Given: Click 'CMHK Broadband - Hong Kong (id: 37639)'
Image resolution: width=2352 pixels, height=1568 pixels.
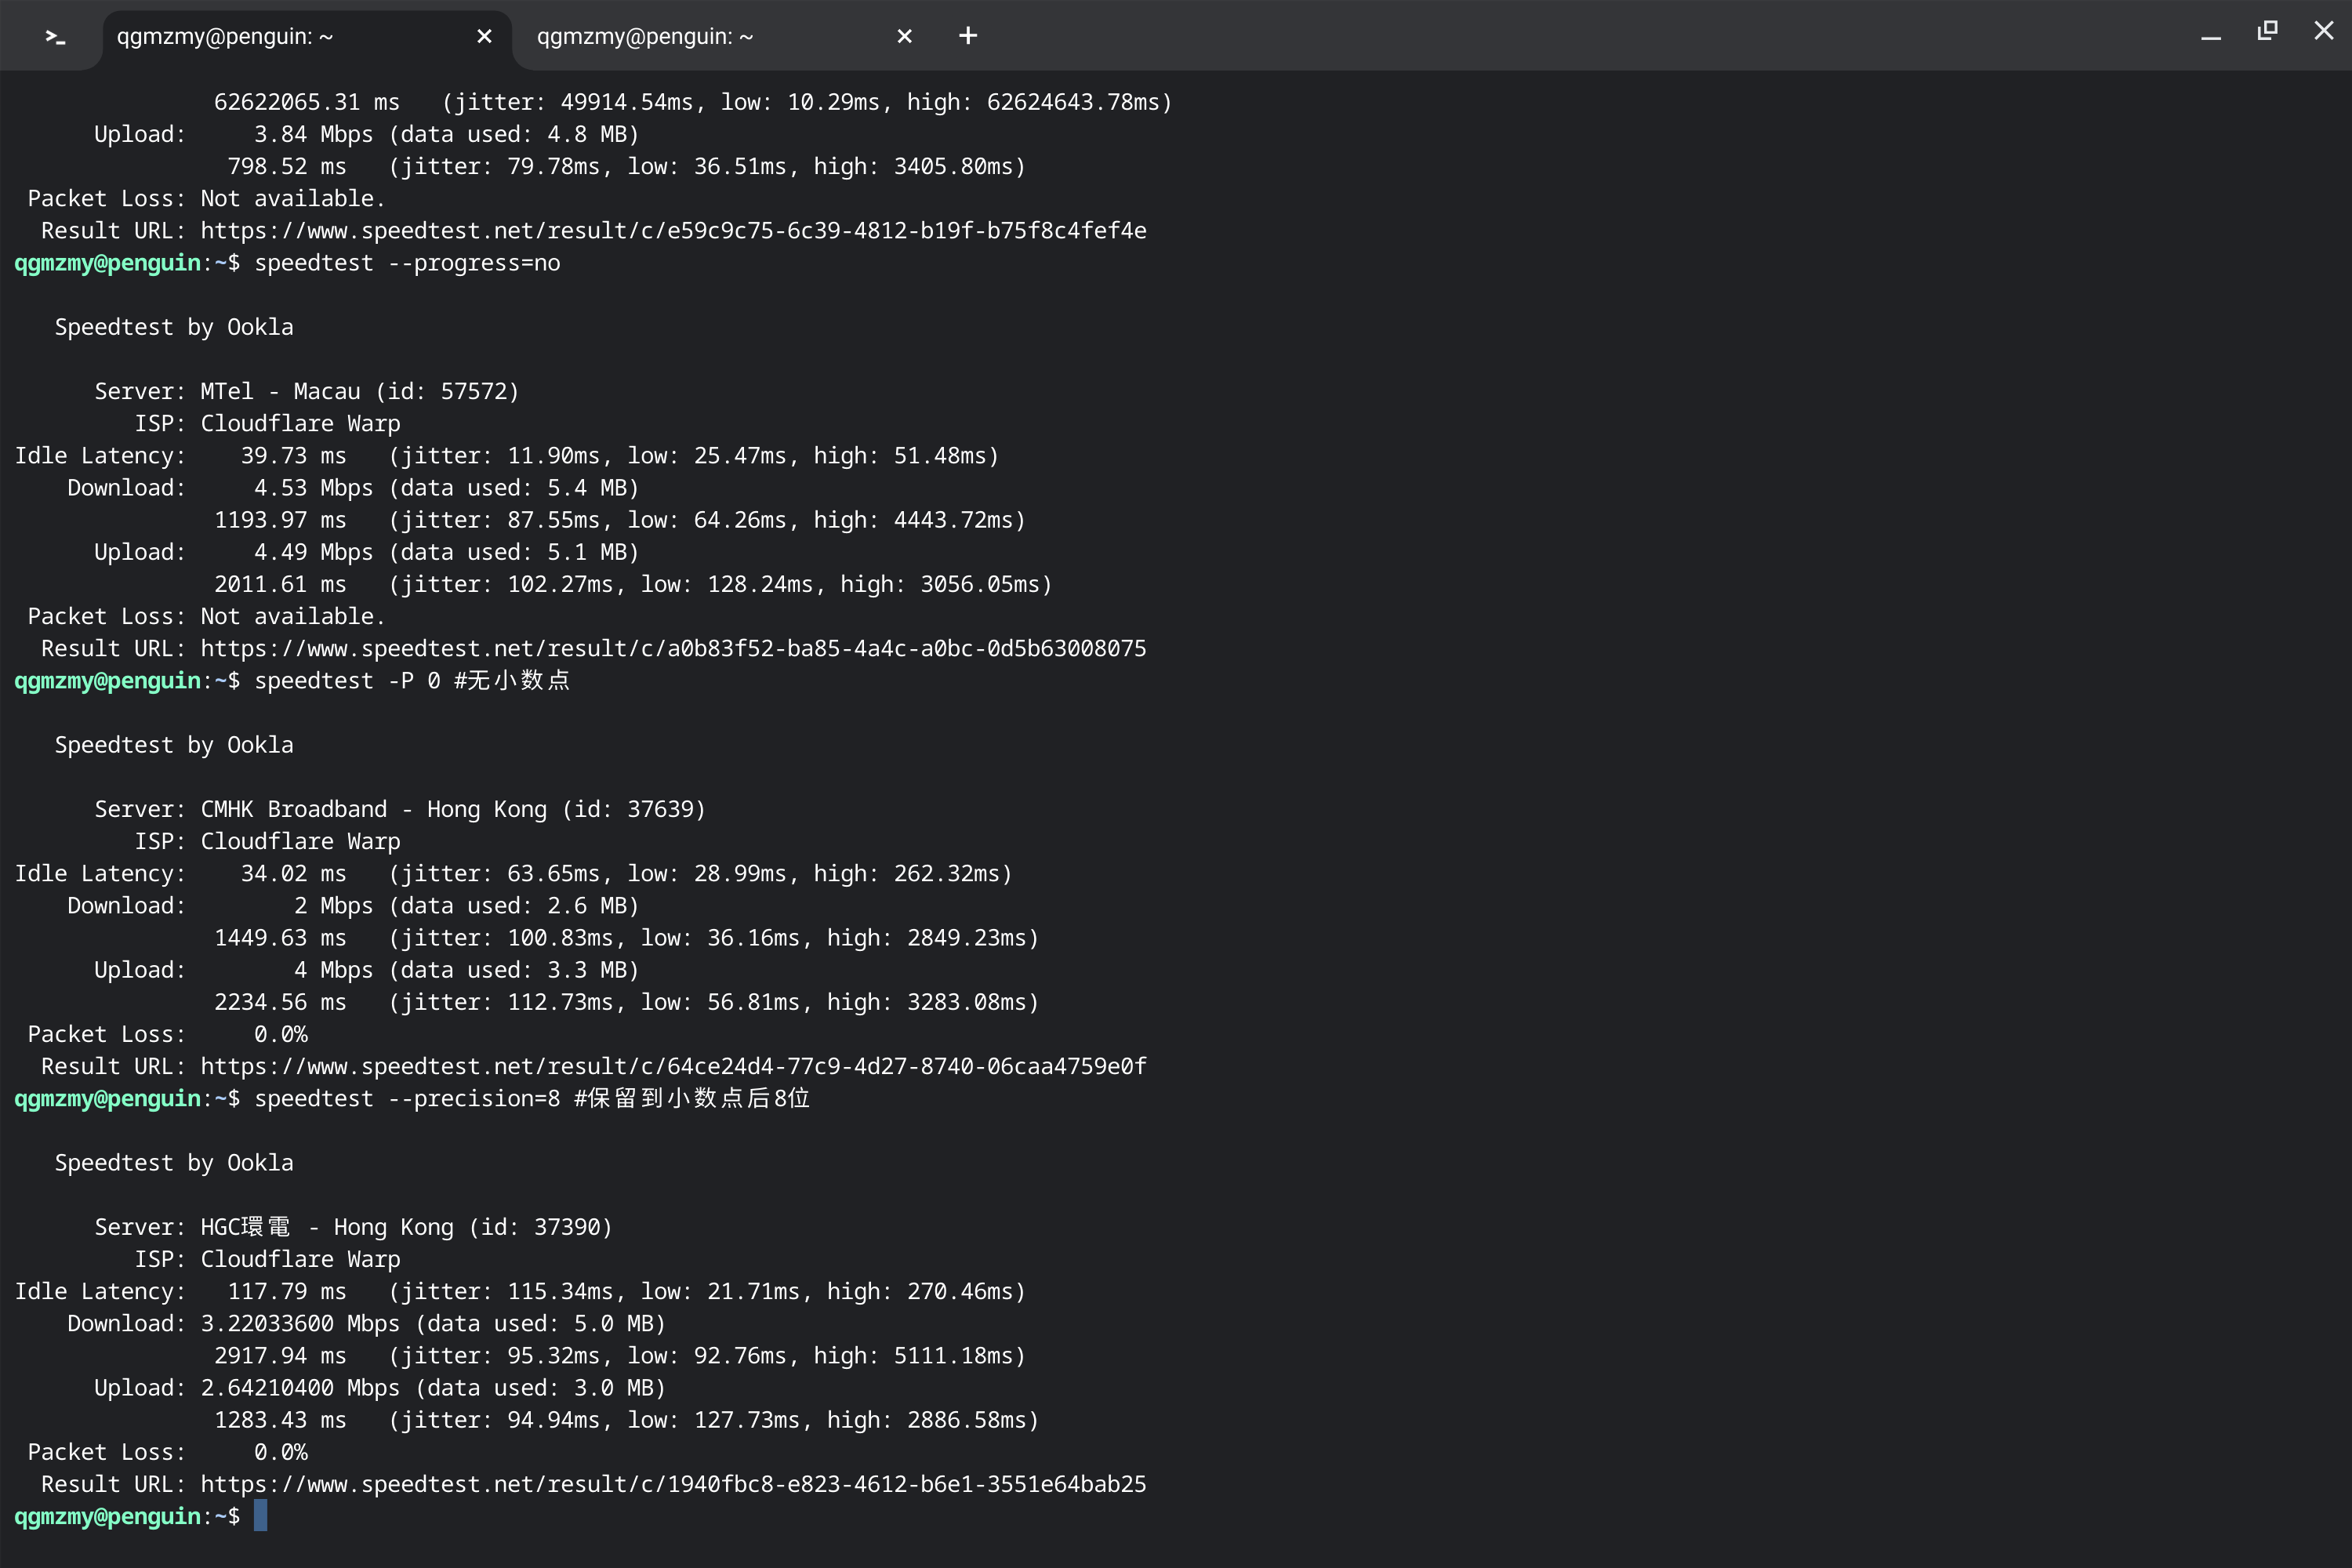Looking at the screenshot, I should pyautogui.click(x=453, y=810).
